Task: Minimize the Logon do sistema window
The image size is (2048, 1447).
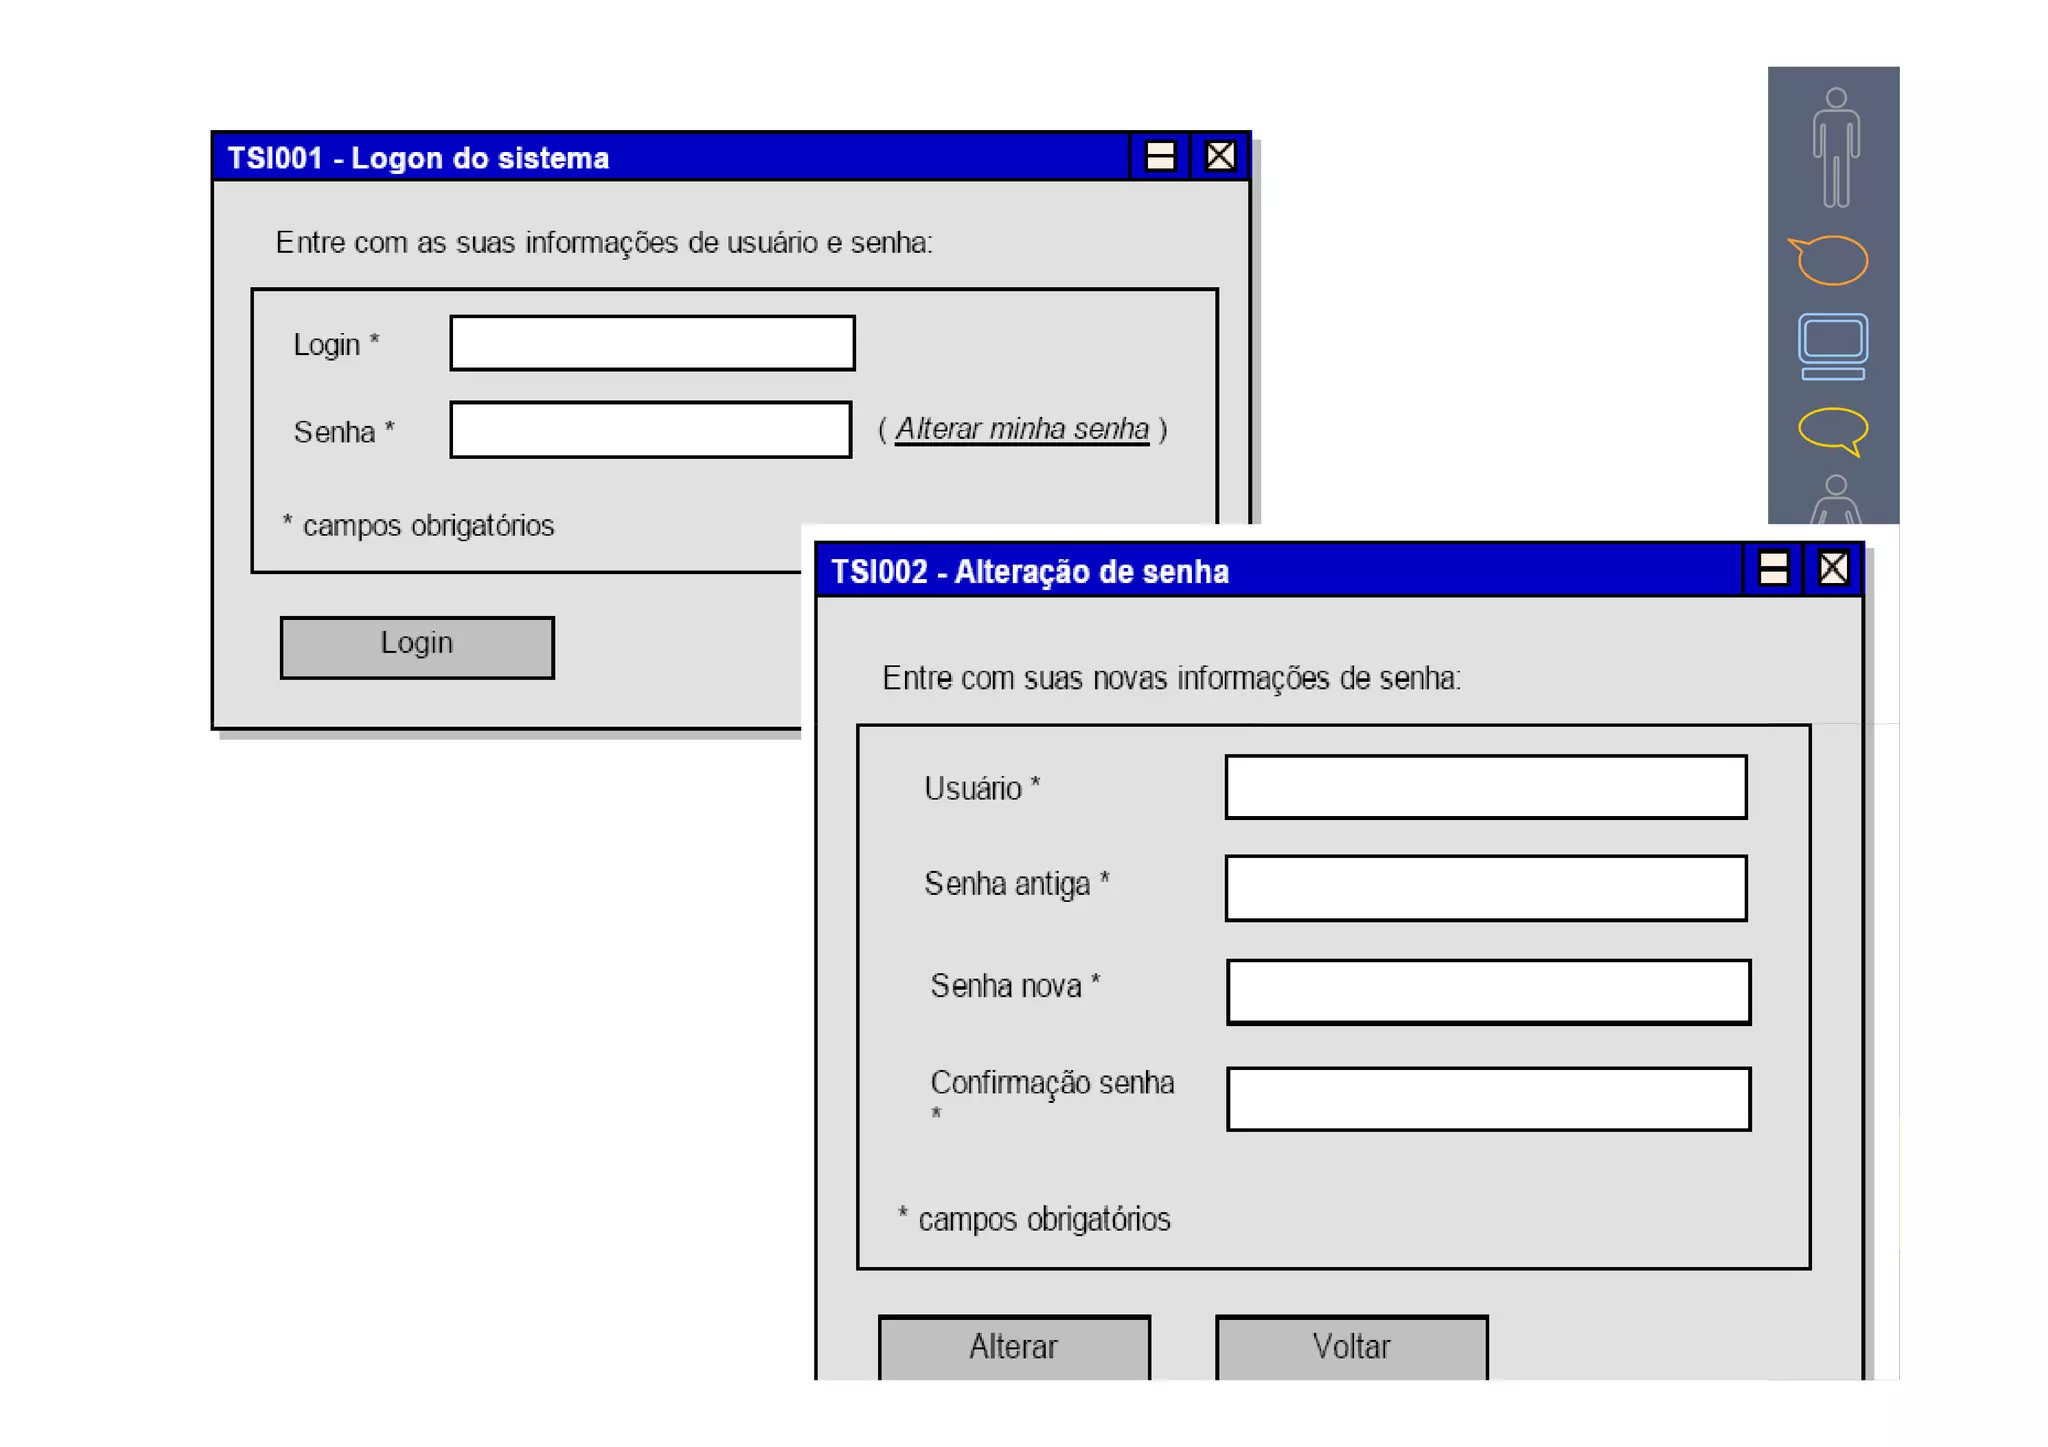Action: tap(1160, 157)
